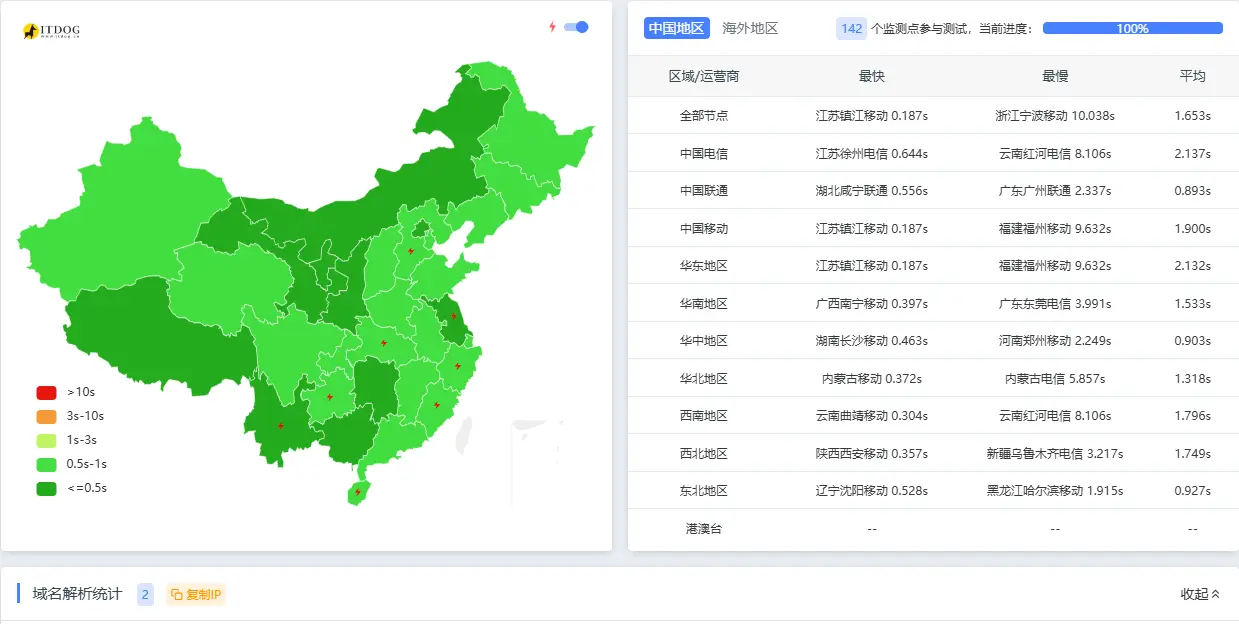1239x624 pixels.
Task: Click the 100% progress bar
Action: (1131, 28)
